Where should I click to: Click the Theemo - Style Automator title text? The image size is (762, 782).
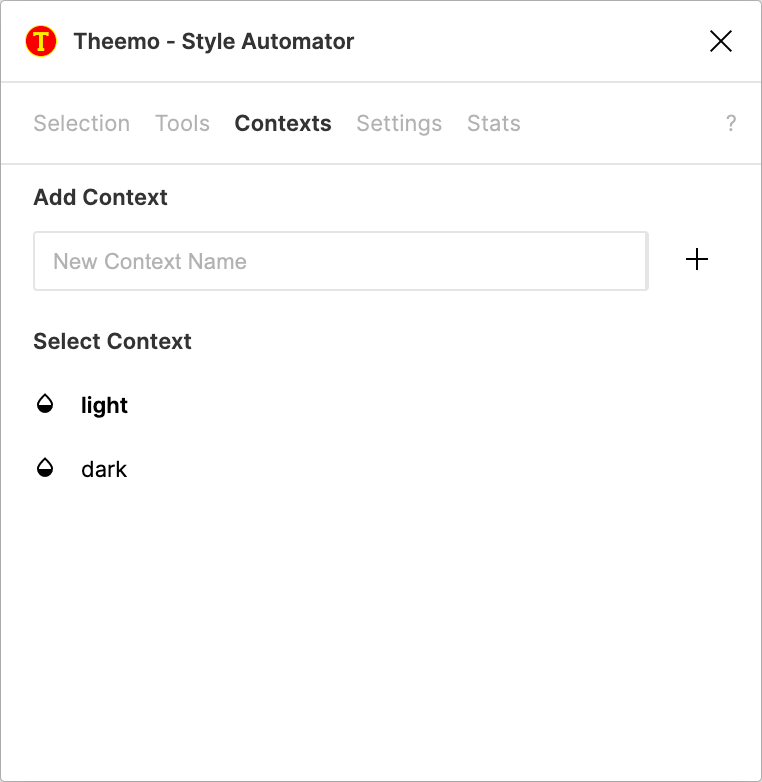[x=214, y=41]
